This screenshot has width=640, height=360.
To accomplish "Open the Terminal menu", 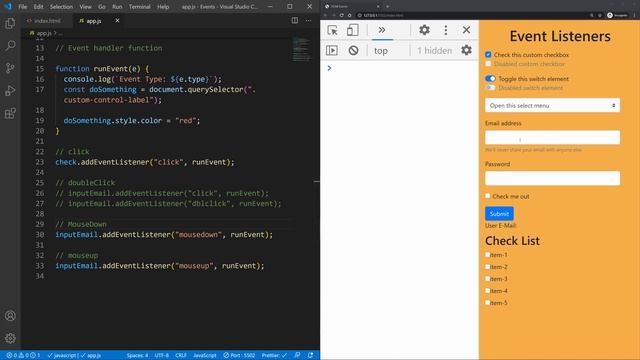I will [x=140, y=7].
